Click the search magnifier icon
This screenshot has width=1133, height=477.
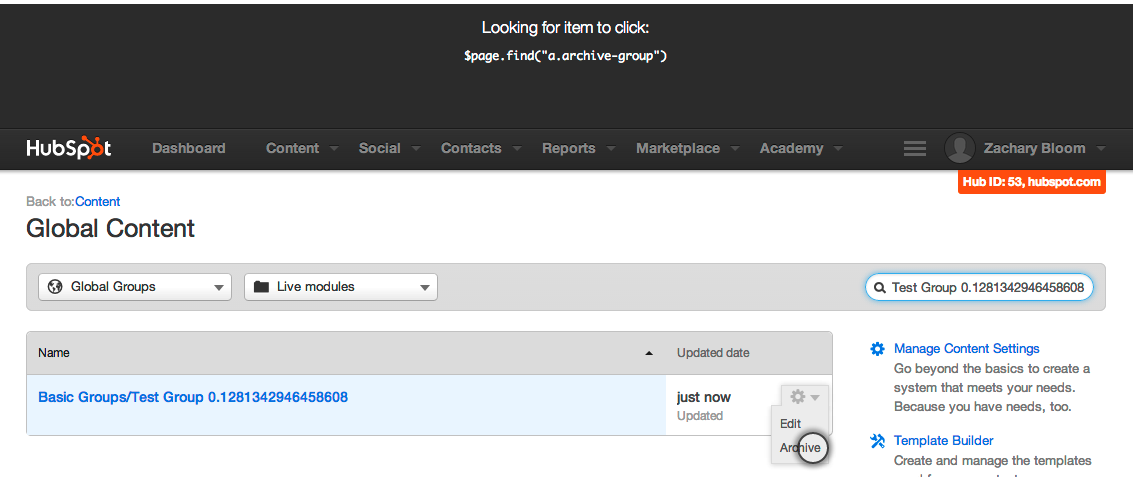[x=879, y=288]
